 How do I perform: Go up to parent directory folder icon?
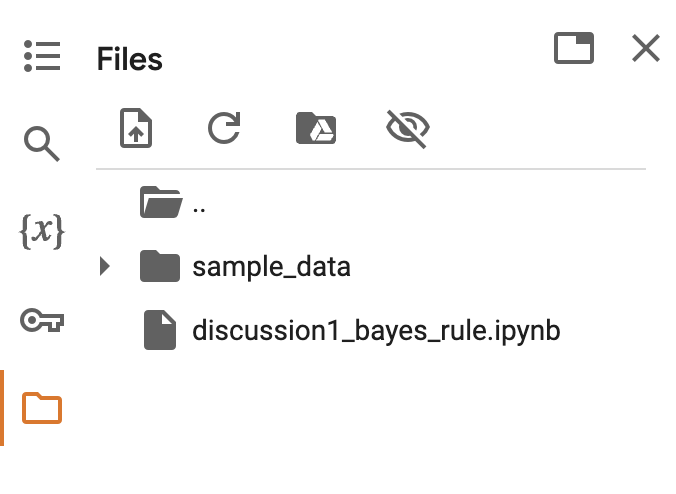pyautogui.click(x=161, y=202)
